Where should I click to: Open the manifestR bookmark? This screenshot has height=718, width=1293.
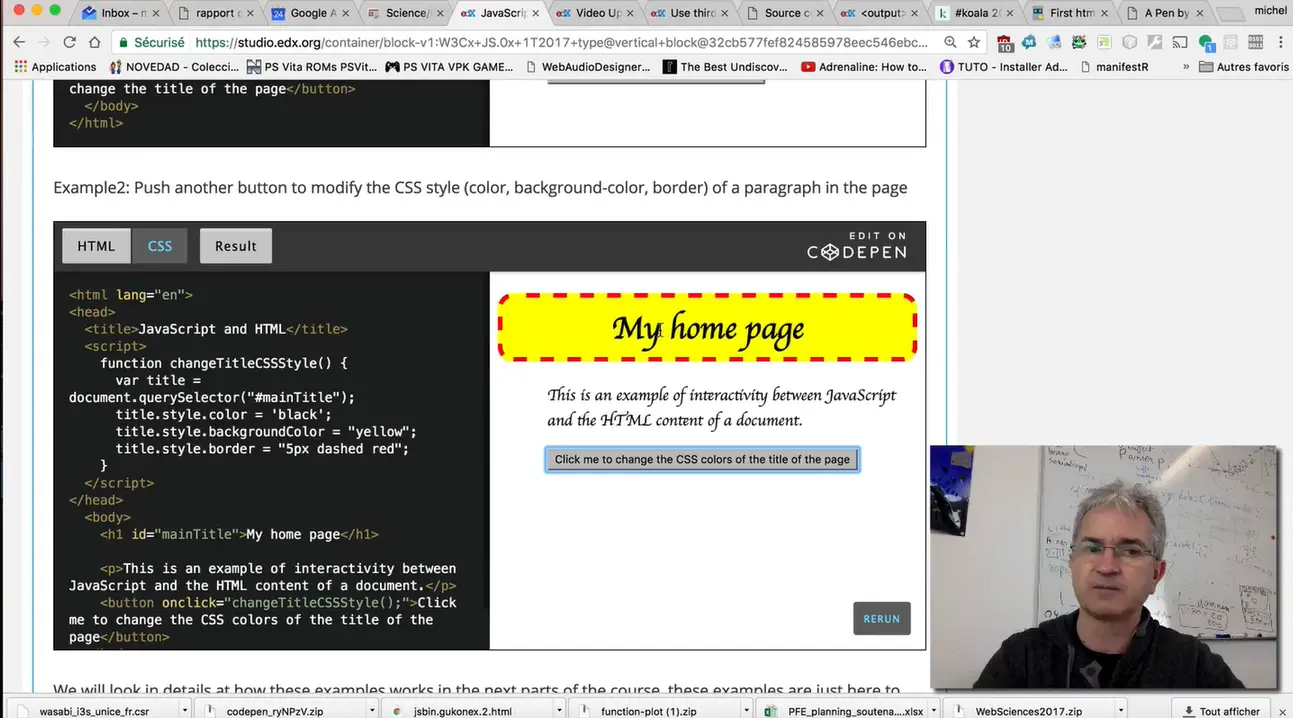point(1114,67)
